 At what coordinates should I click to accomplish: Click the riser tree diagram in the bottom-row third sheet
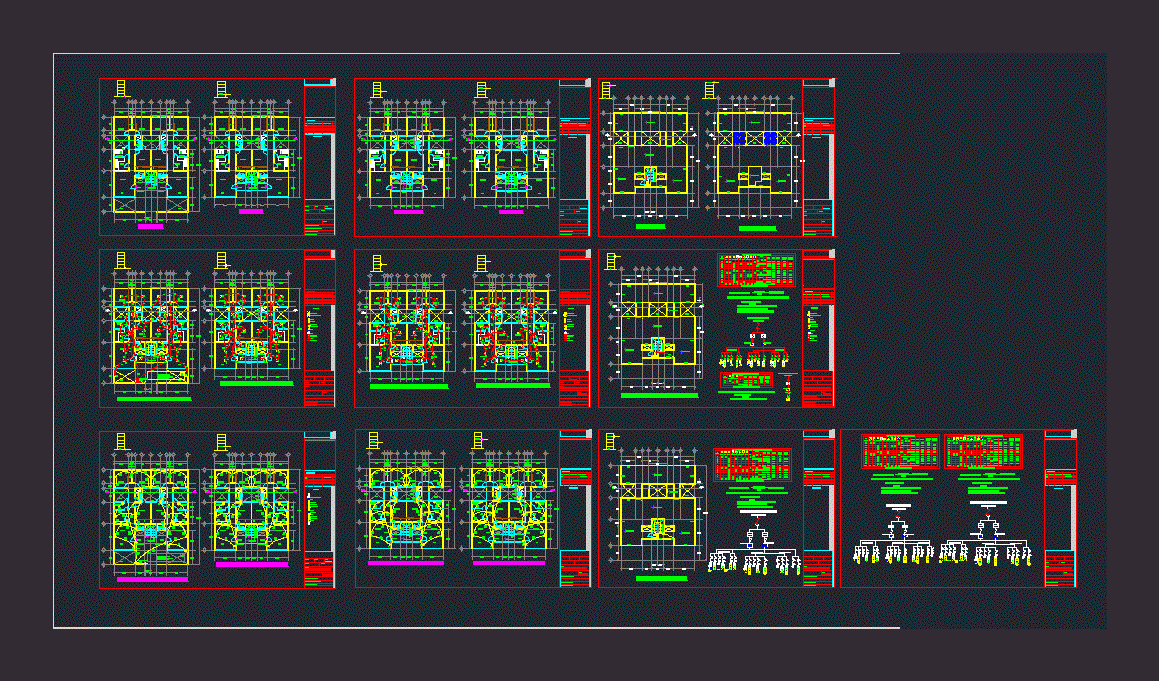(x=755, y=552)
